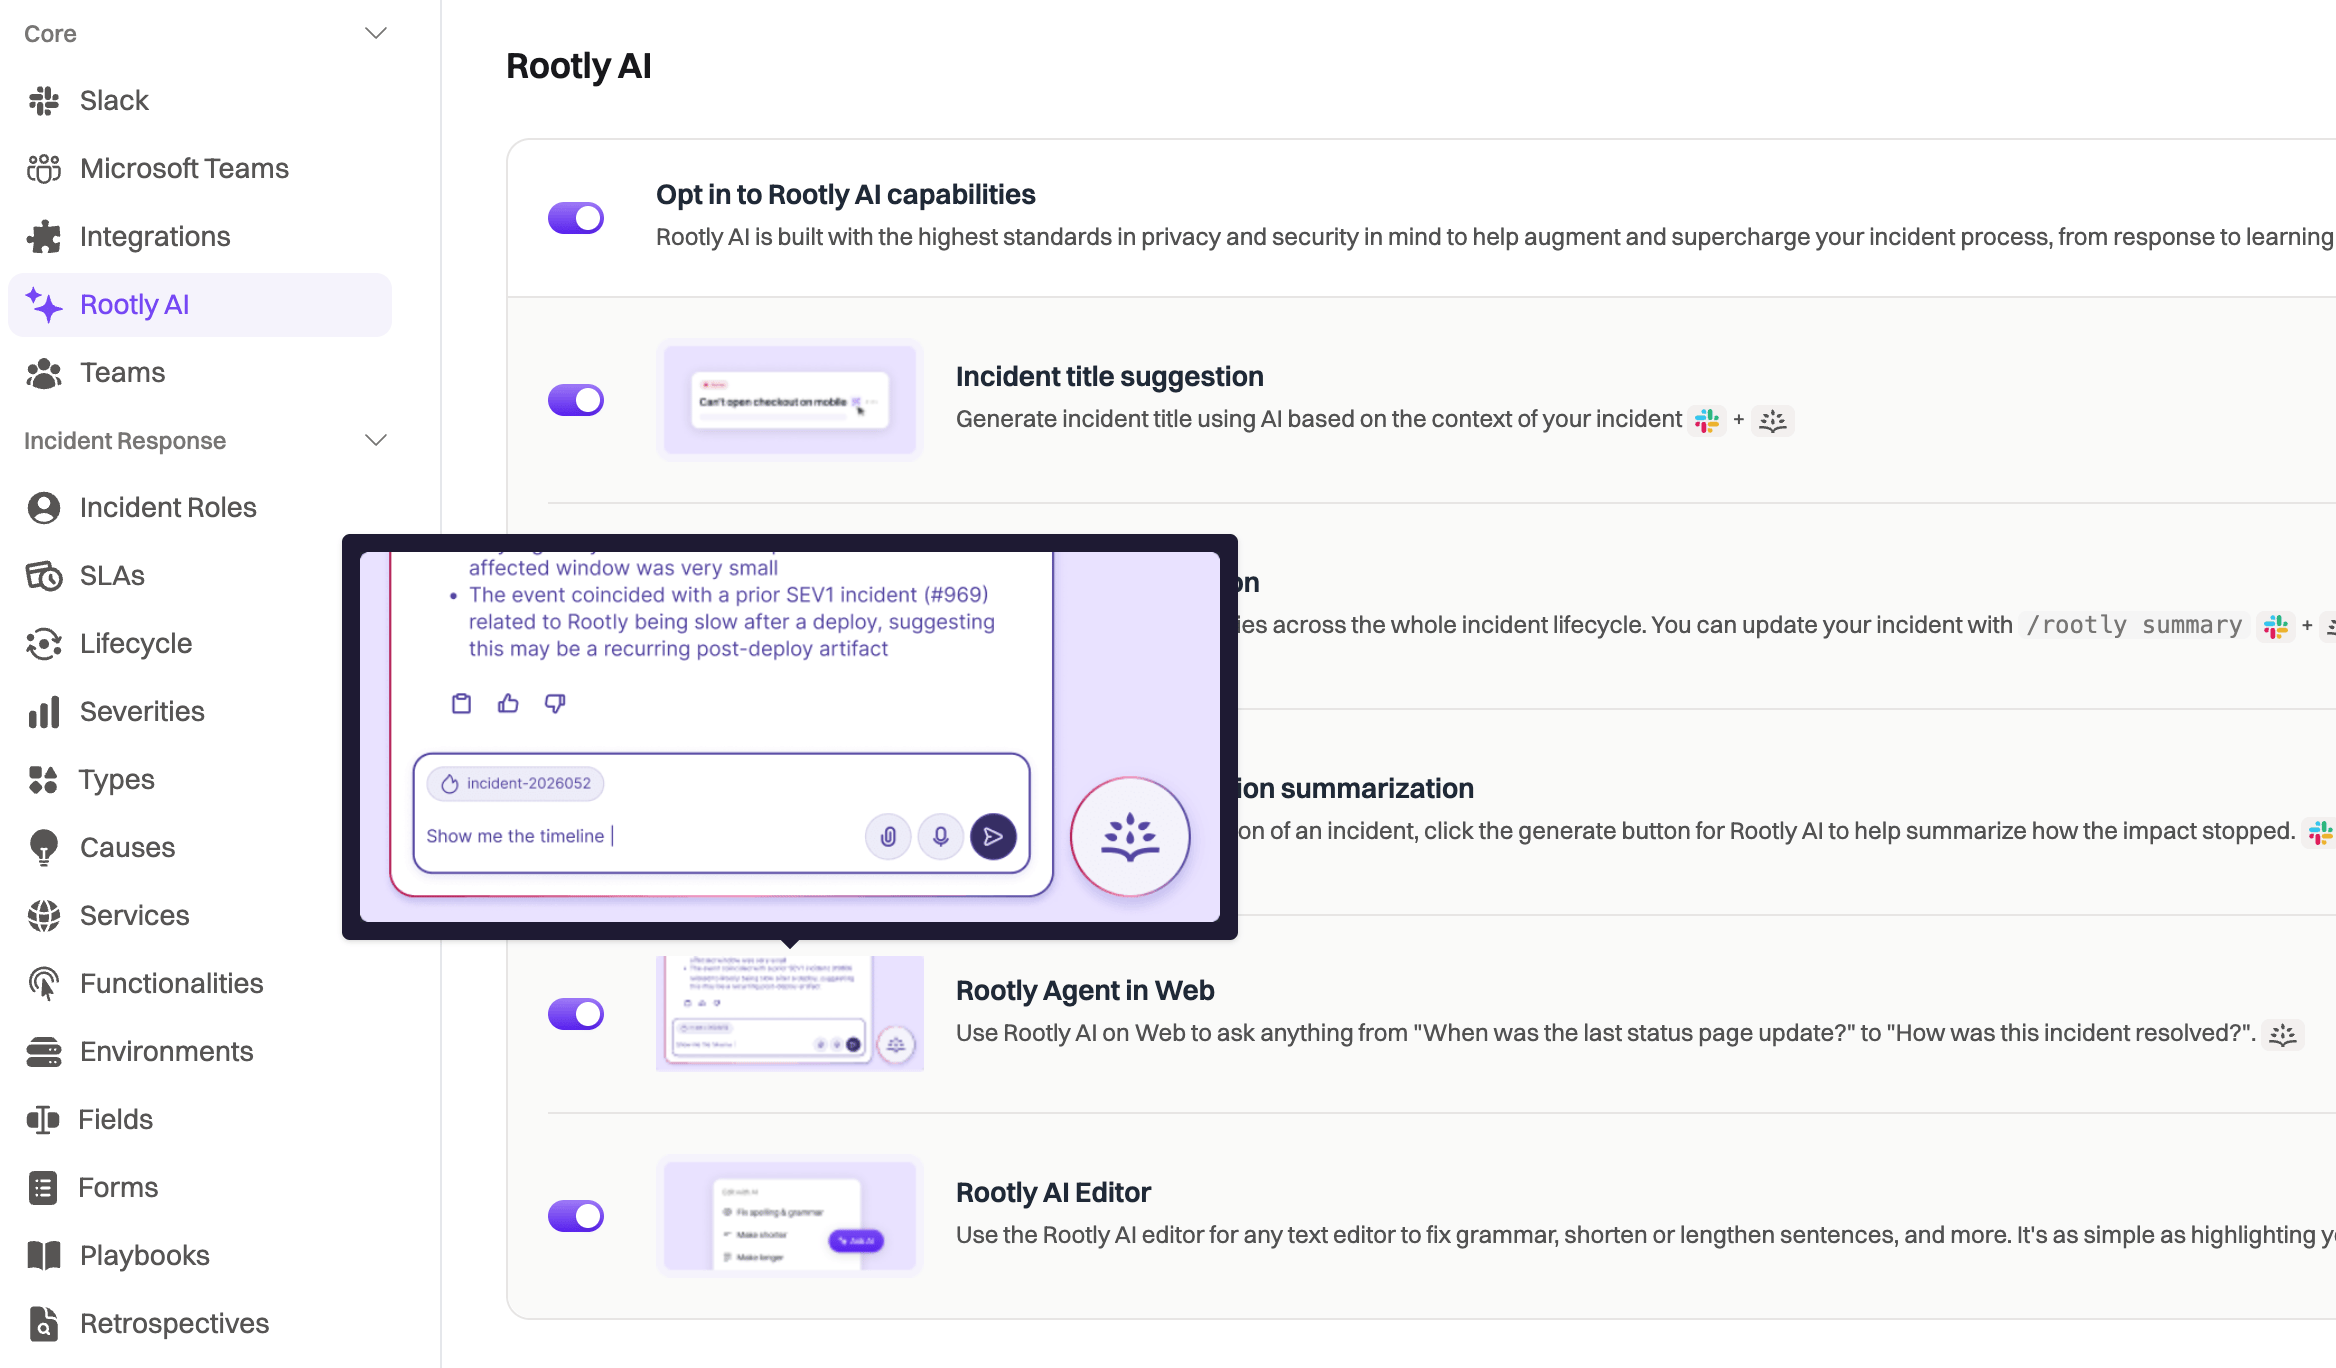Click Slack icon next to /rootly summary
2336x1368 pixels.
point(2276,627)
